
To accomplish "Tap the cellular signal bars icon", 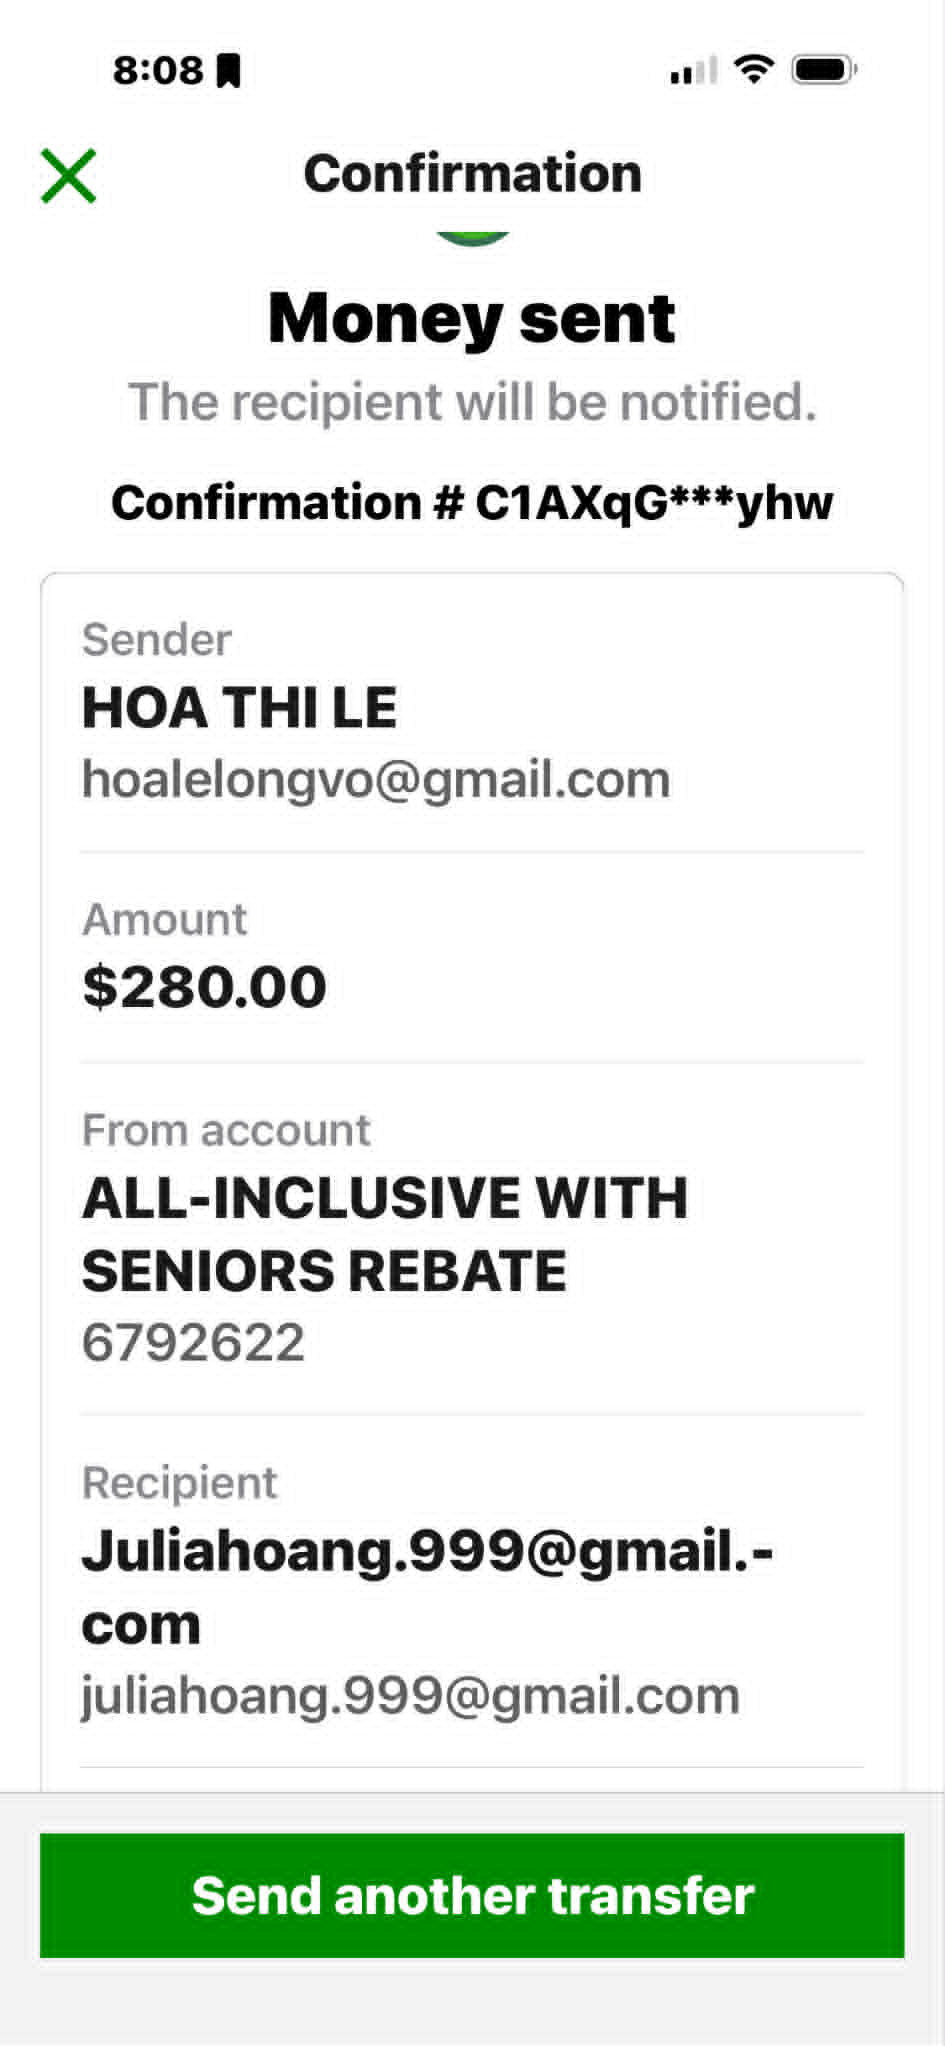I will click(x=694, y=70).
